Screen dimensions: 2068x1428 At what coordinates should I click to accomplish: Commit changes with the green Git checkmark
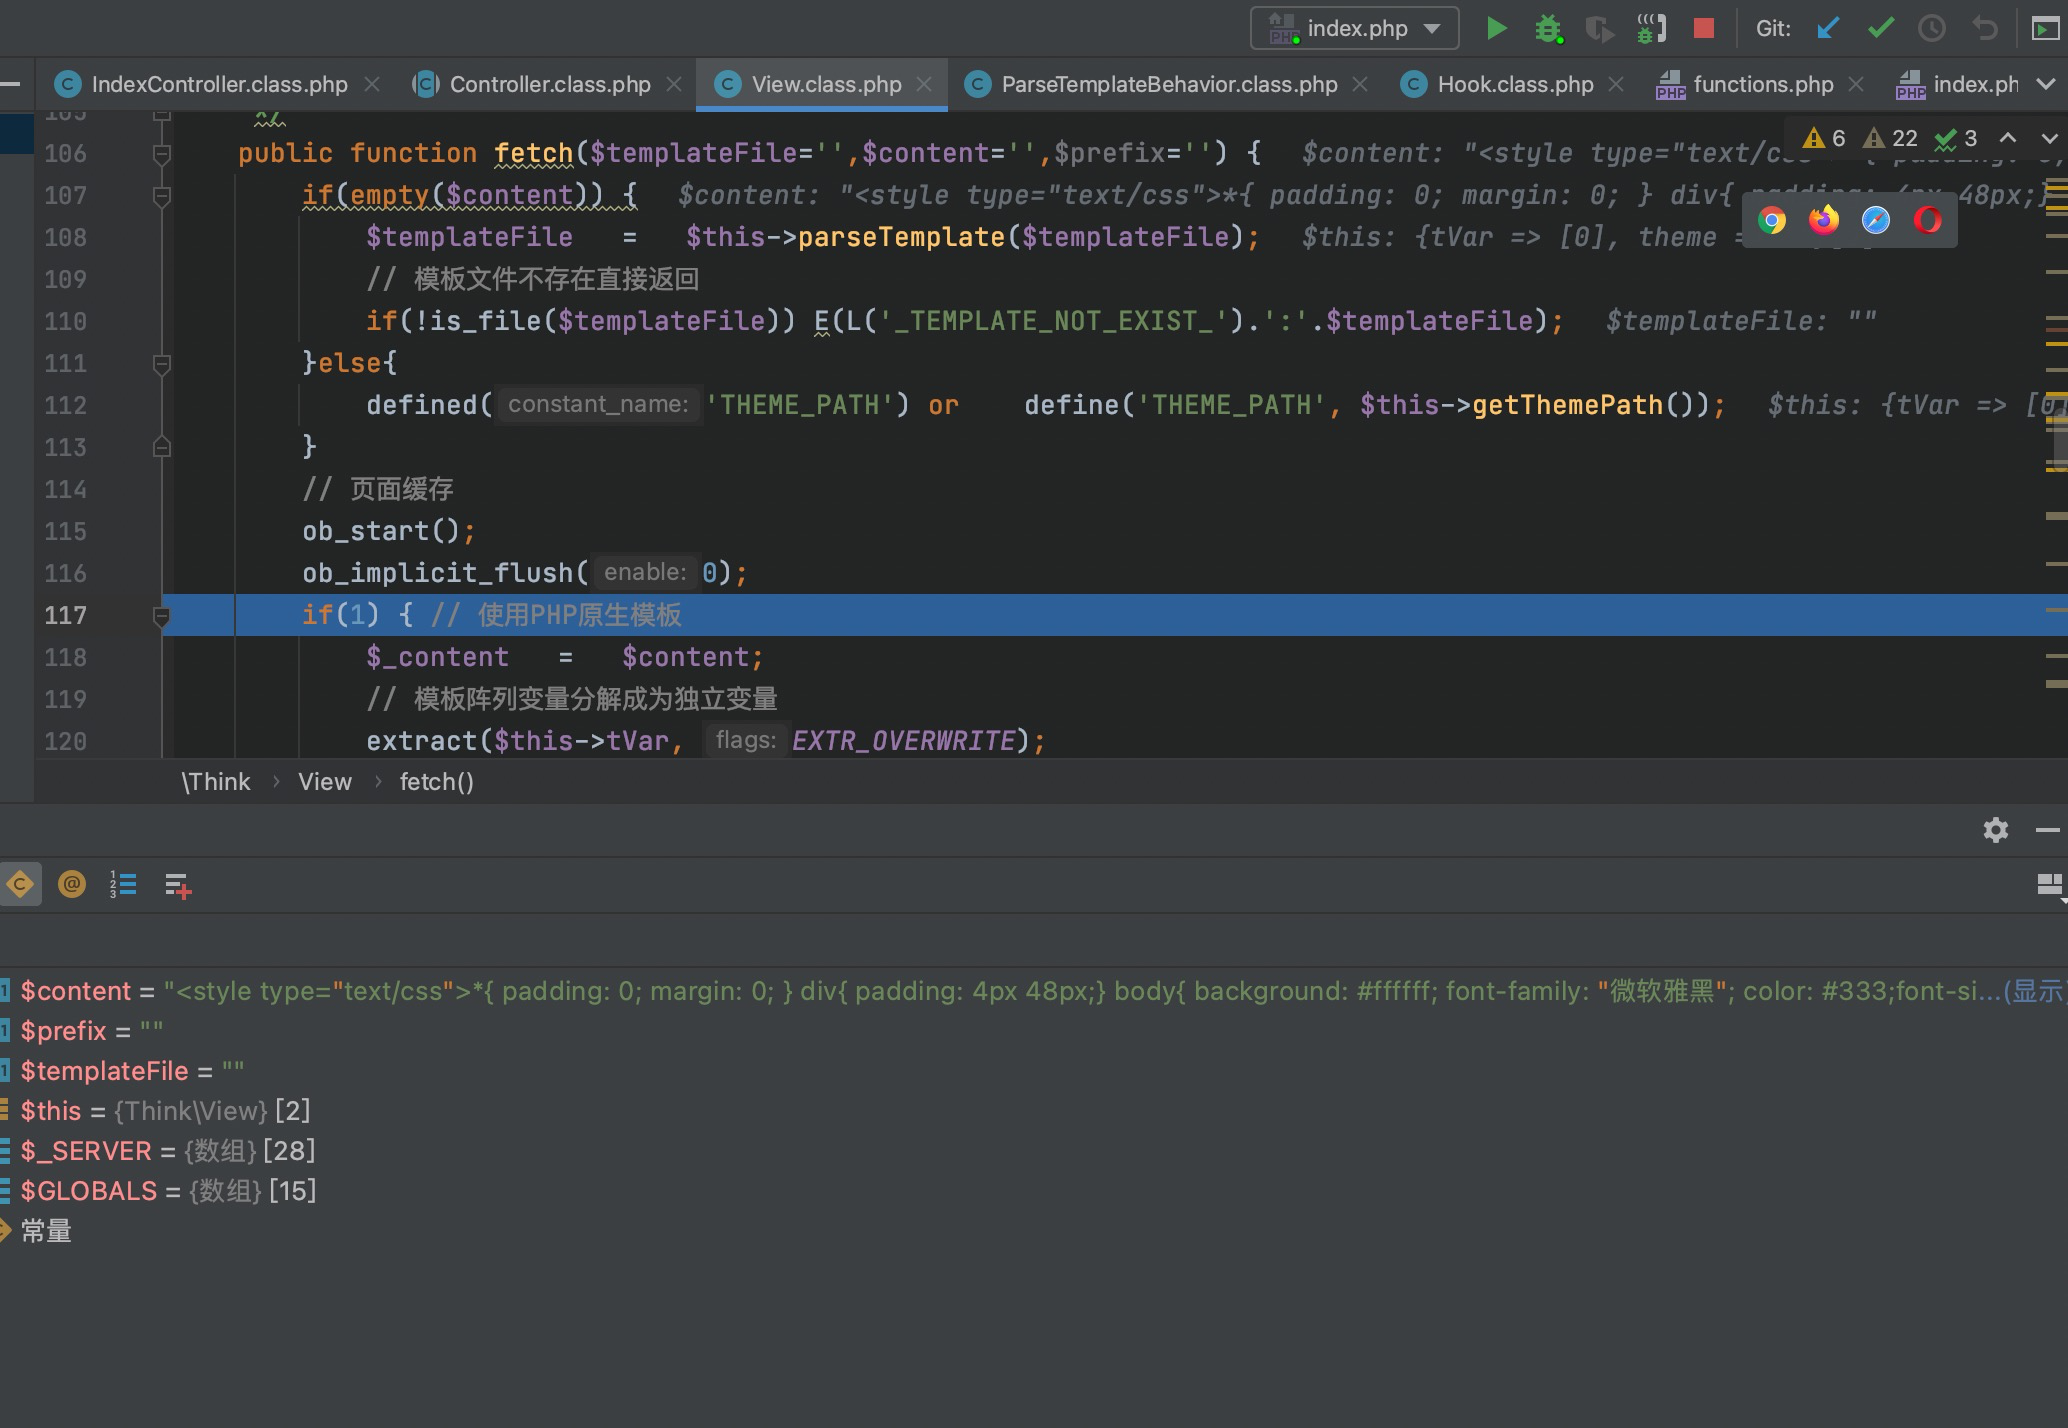[1880, 28]
